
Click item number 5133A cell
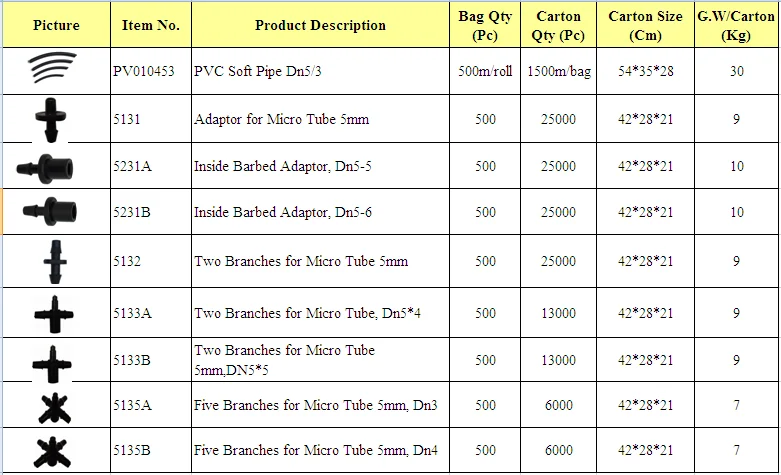tap(132, 313)
